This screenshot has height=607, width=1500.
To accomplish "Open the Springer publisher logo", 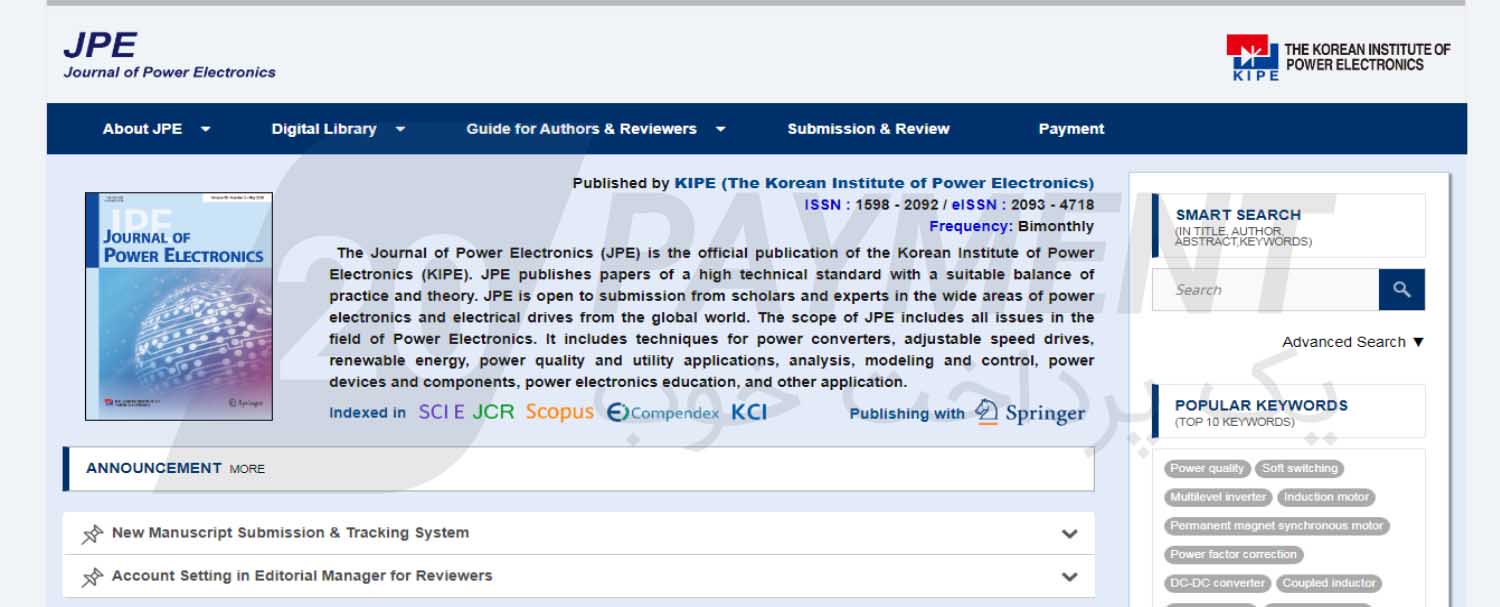I will 1030,412.
